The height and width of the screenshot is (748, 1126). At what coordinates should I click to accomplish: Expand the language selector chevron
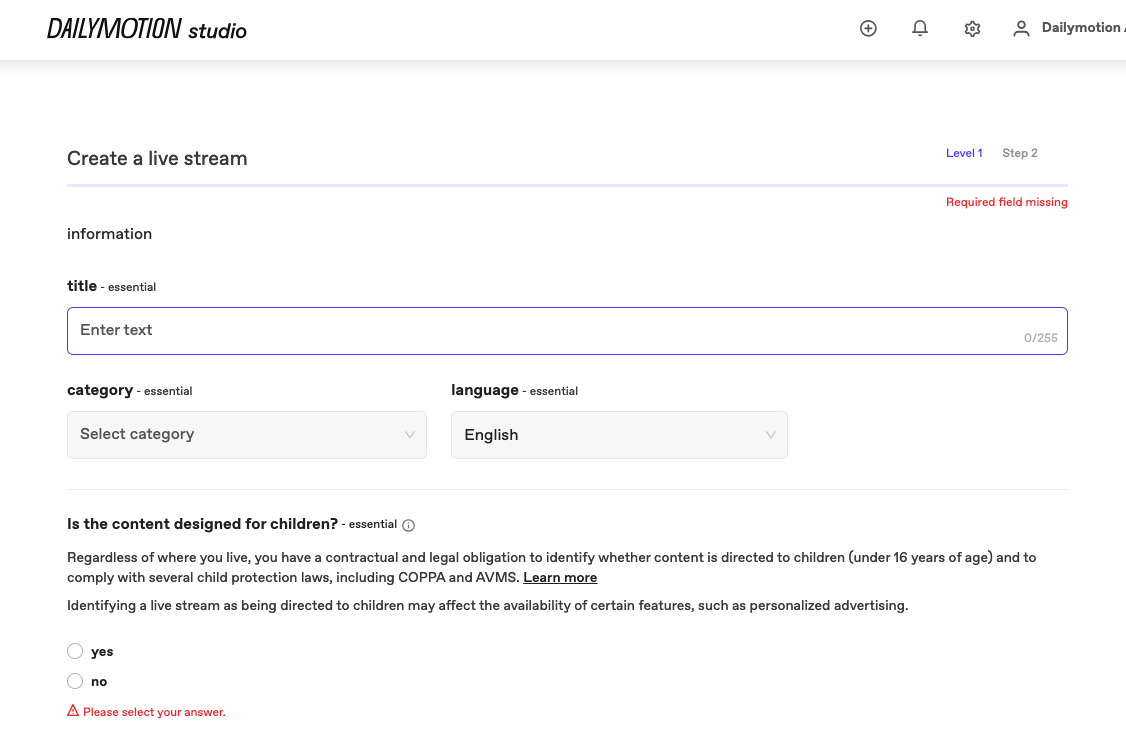pyautogui.click(x=770, y=435)
